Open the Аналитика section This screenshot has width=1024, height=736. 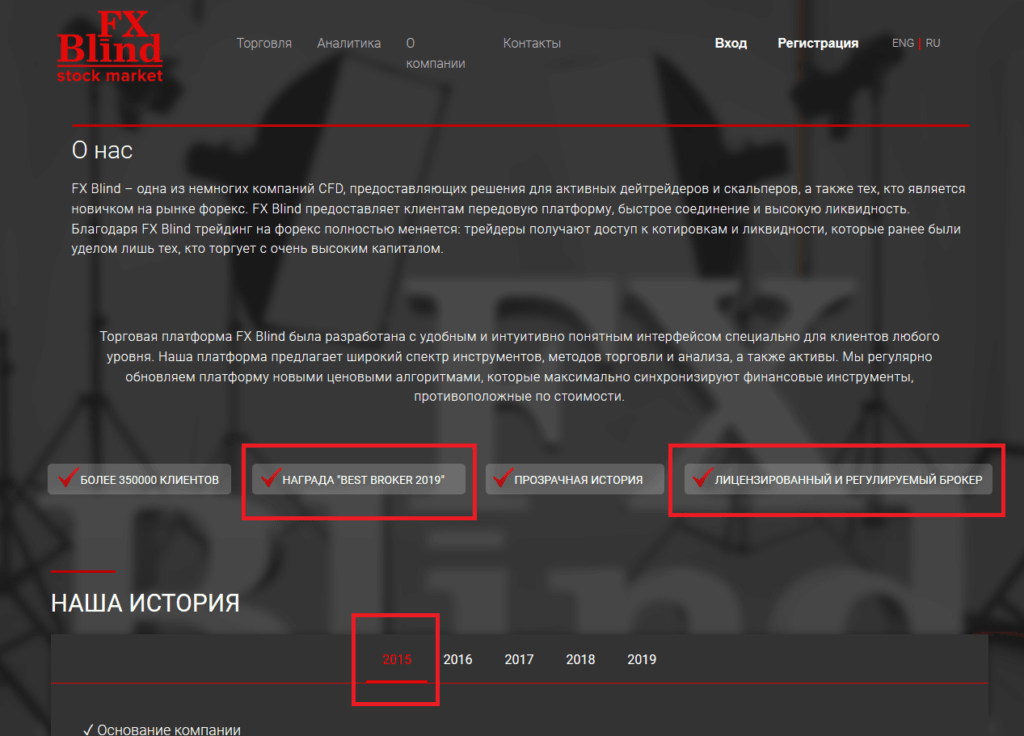point(349,43)
